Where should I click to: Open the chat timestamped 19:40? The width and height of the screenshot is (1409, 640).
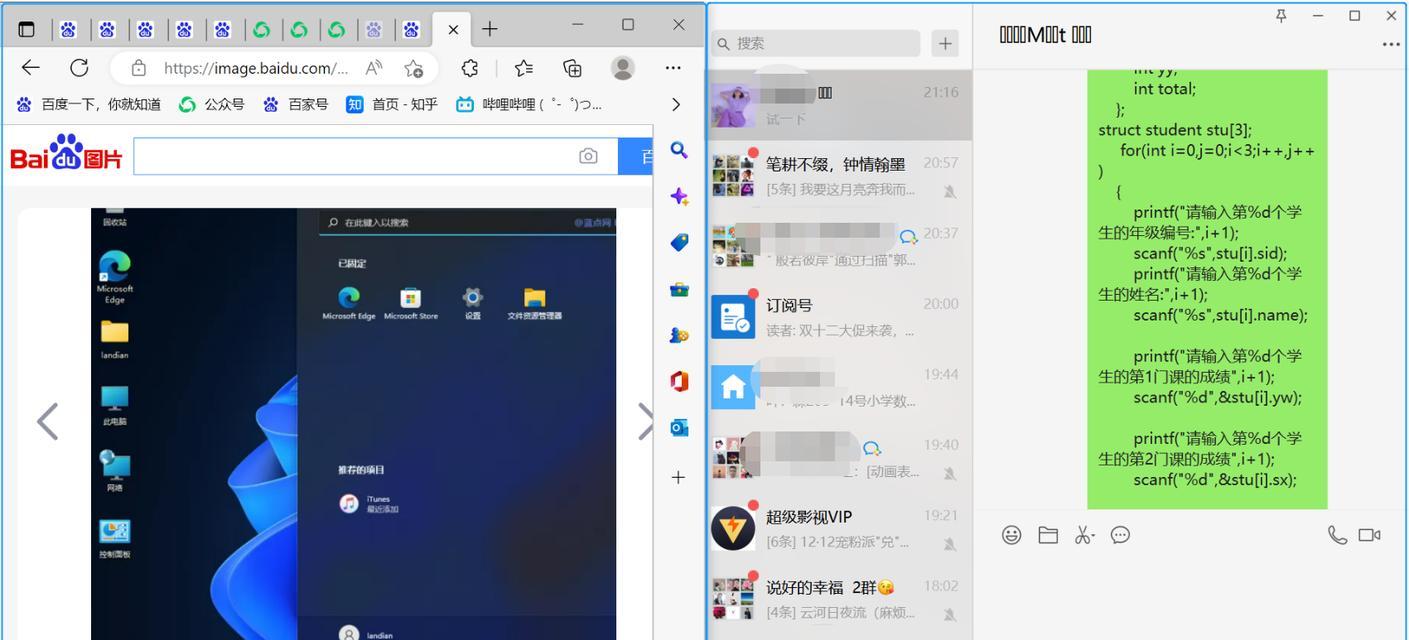pos(840,458)
